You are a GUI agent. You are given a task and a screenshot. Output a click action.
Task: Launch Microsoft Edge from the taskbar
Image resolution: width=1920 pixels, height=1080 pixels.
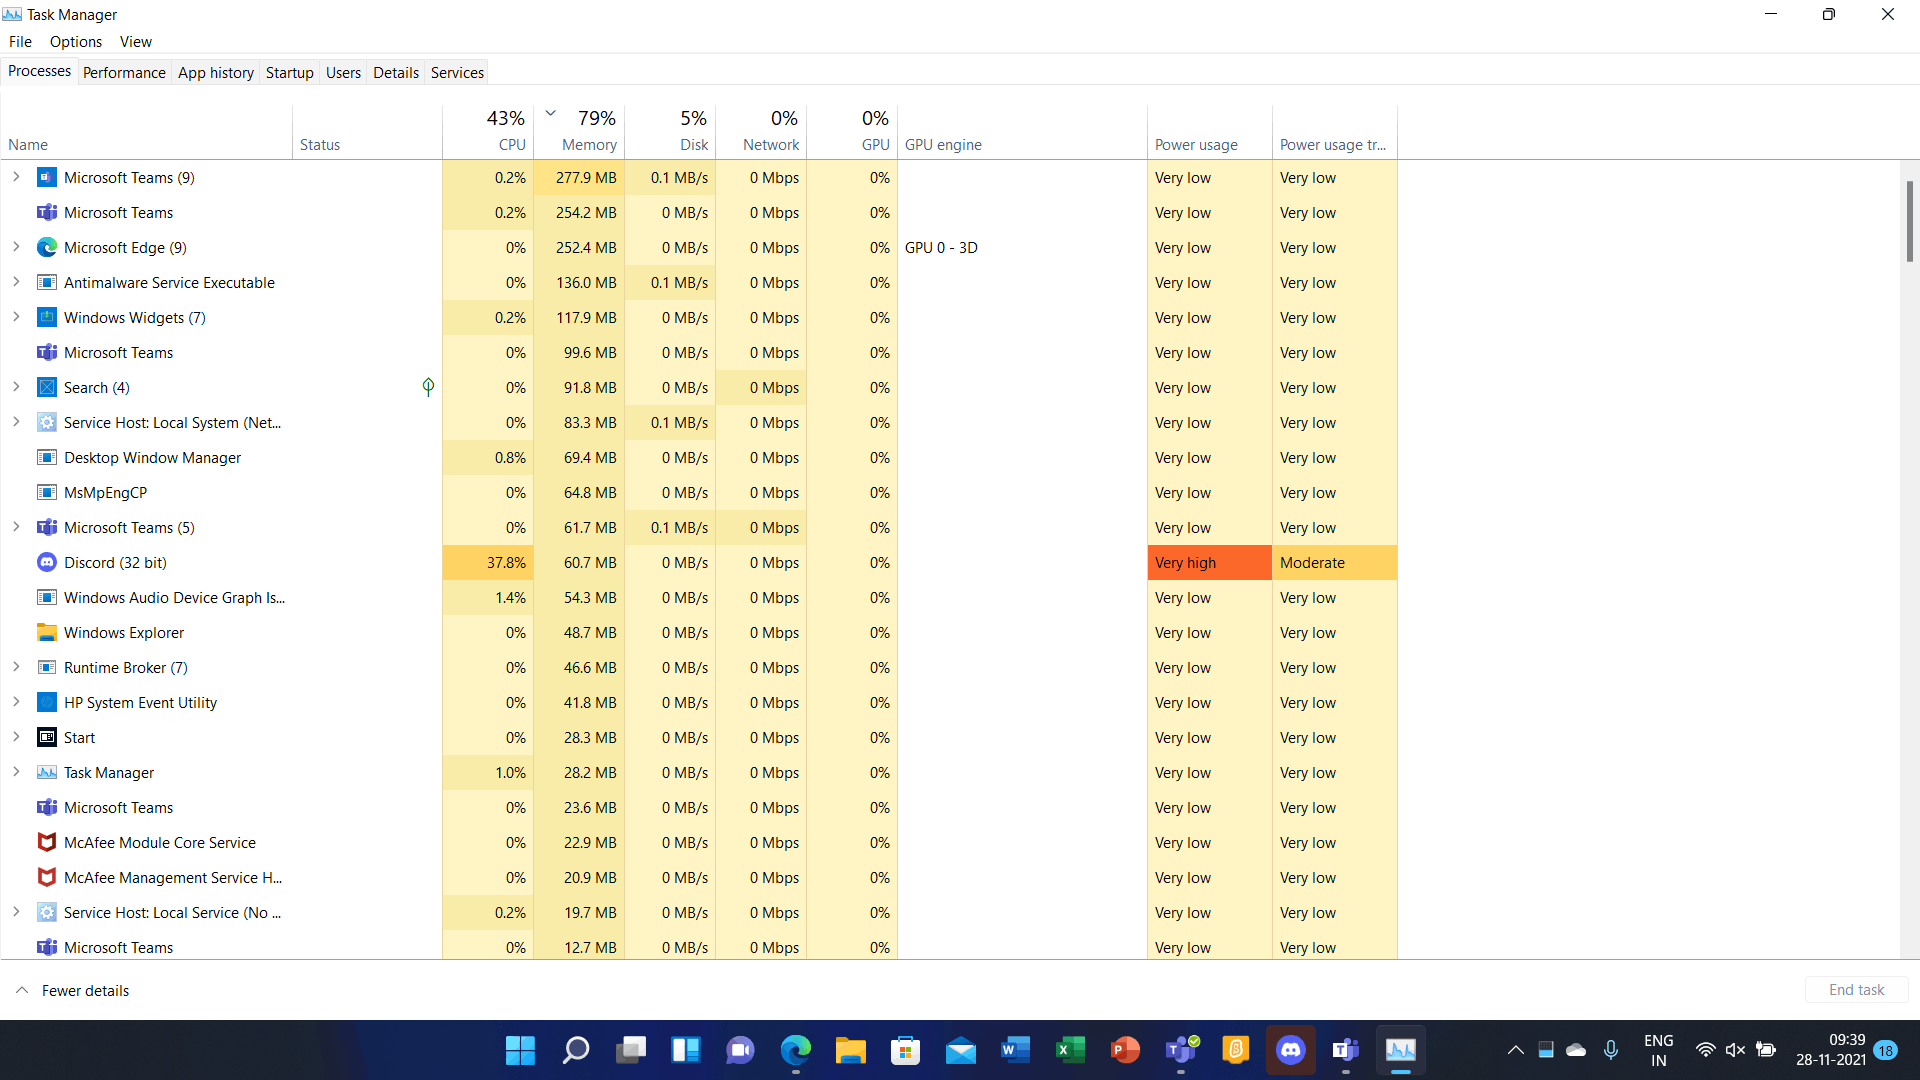796,1050
